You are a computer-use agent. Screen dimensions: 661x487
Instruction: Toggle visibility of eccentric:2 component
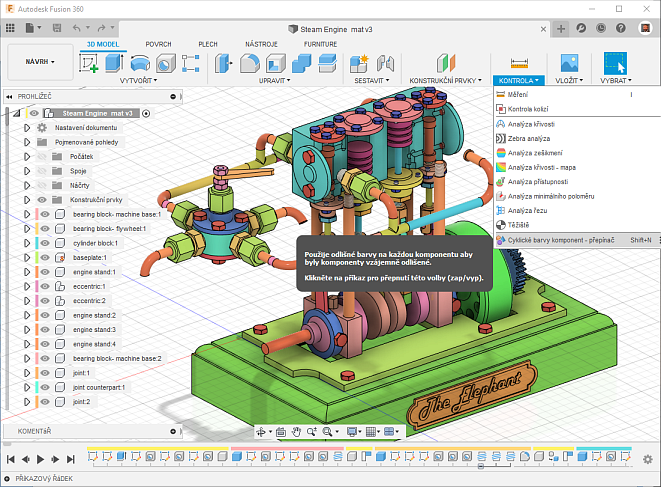[45, 300]
